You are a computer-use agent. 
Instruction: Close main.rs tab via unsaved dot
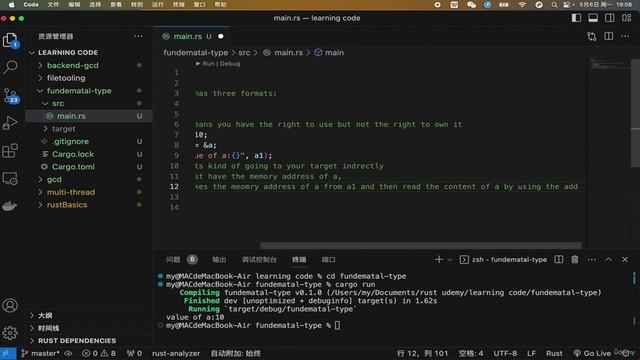(221, 36)
